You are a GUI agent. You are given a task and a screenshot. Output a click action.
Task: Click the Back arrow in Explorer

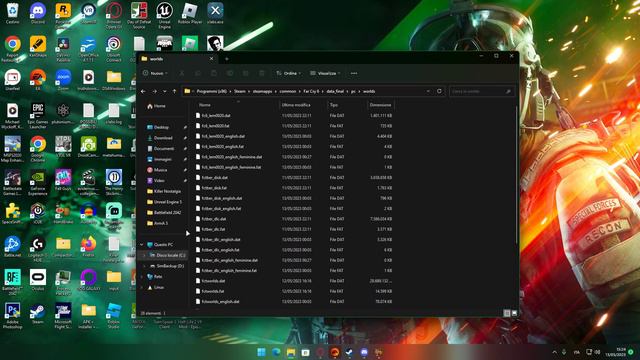click(143, 91)
